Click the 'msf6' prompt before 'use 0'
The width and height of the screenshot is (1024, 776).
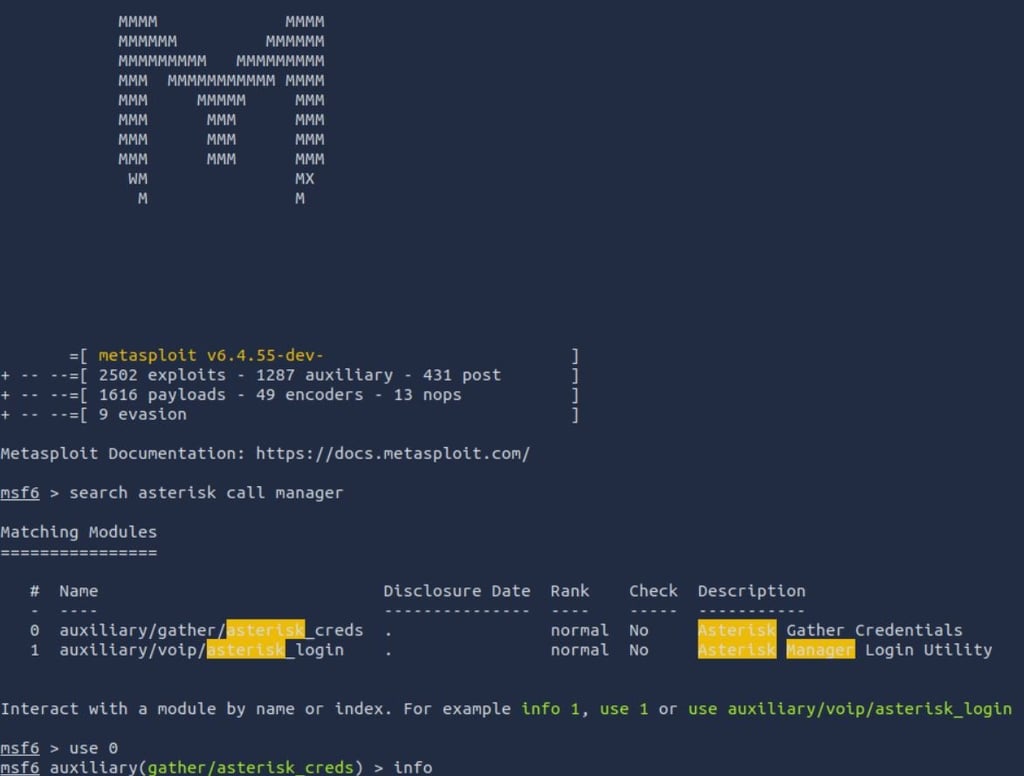click(20, 748)
